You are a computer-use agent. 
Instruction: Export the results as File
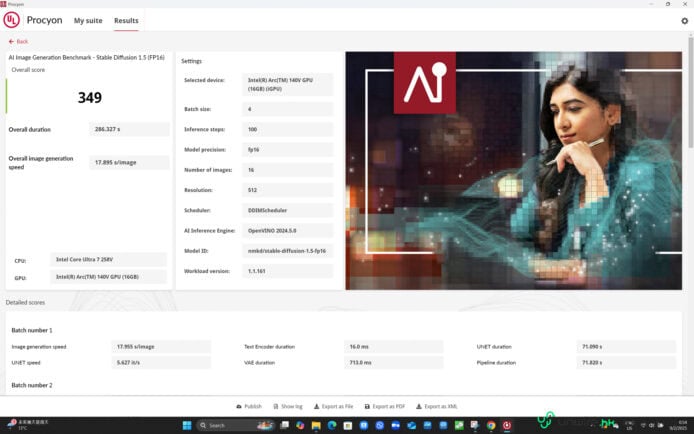pyautogui.click(x=332, y=406)
